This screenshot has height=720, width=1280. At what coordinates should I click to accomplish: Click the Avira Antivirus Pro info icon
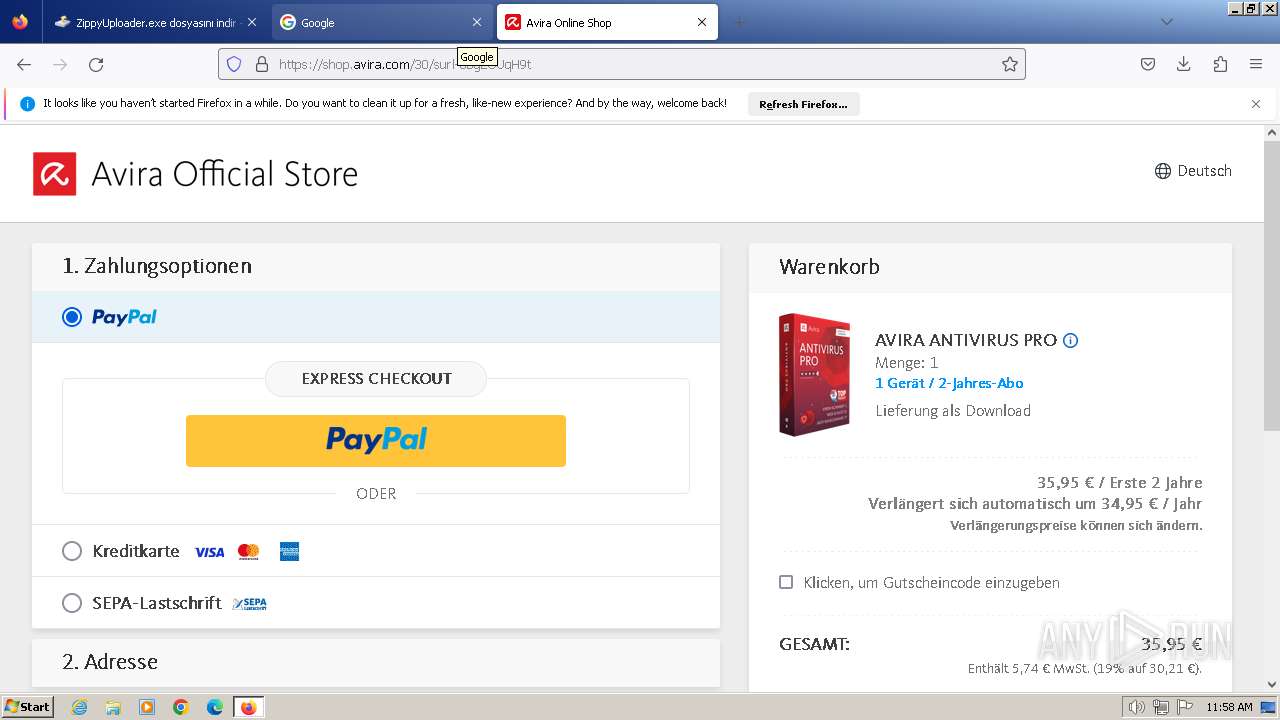[x=1070, y=340]
